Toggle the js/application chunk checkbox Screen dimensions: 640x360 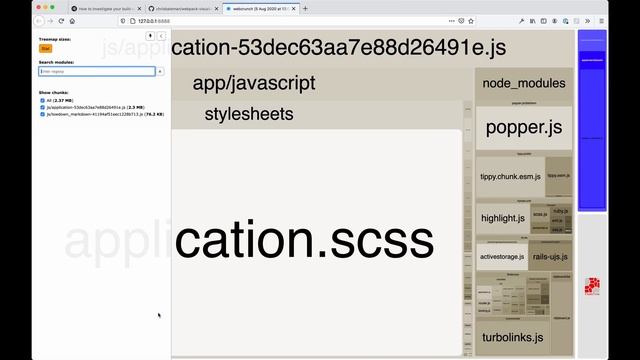(x=42, y=107)
